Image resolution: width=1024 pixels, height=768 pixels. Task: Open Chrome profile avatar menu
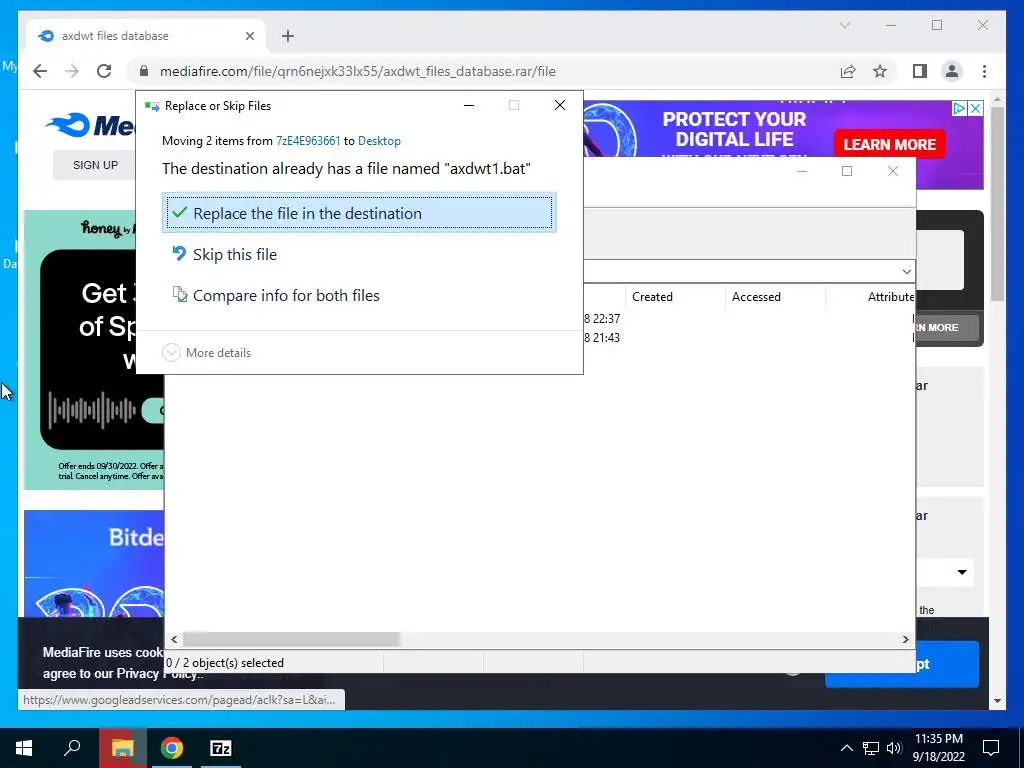[x=952, y=71]
